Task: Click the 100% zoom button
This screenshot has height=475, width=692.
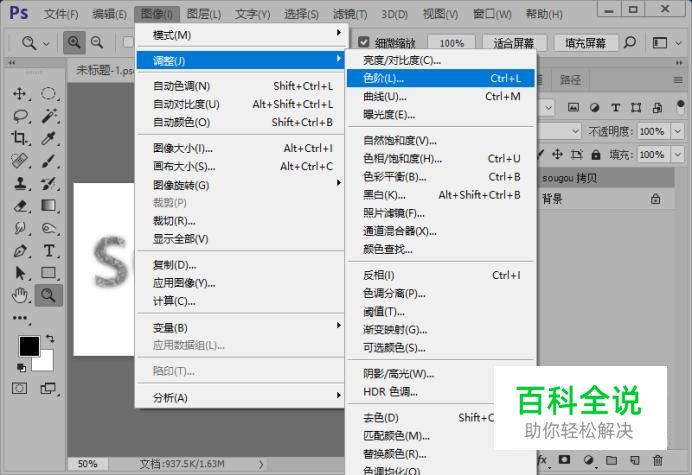Action: 451,43
